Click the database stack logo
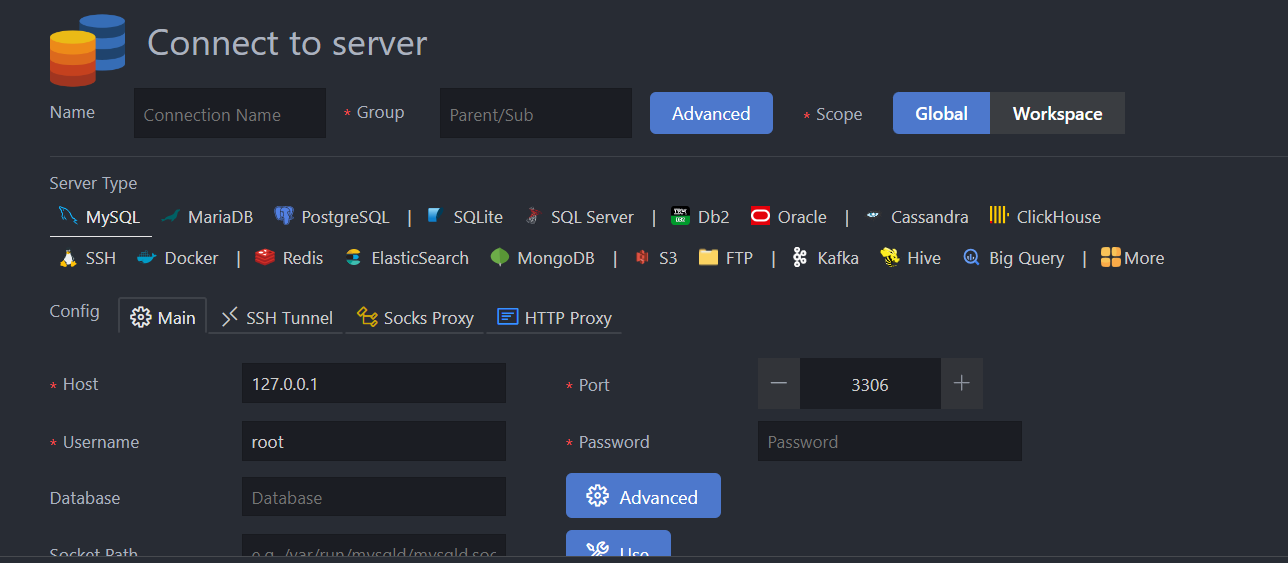Image resolution: width=1288 pixels, height=563 pixels. pyautogui.click(x=87, y=50)
